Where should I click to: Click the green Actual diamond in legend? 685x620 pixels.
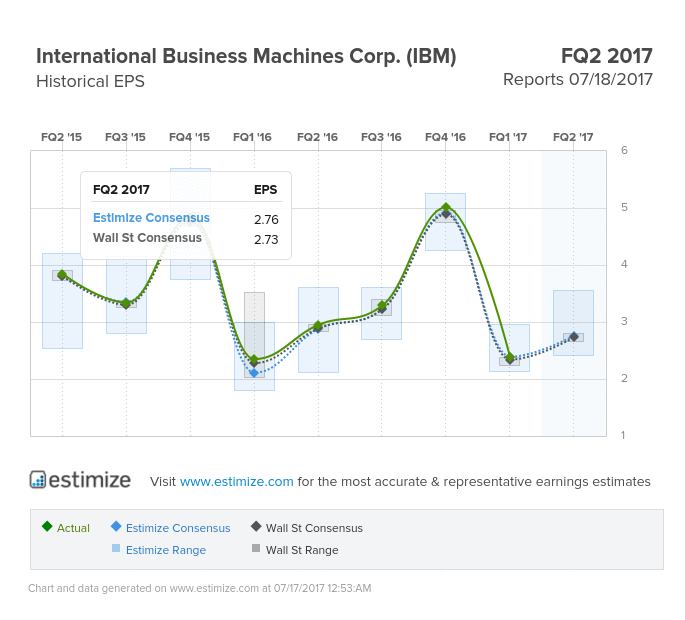47,526
